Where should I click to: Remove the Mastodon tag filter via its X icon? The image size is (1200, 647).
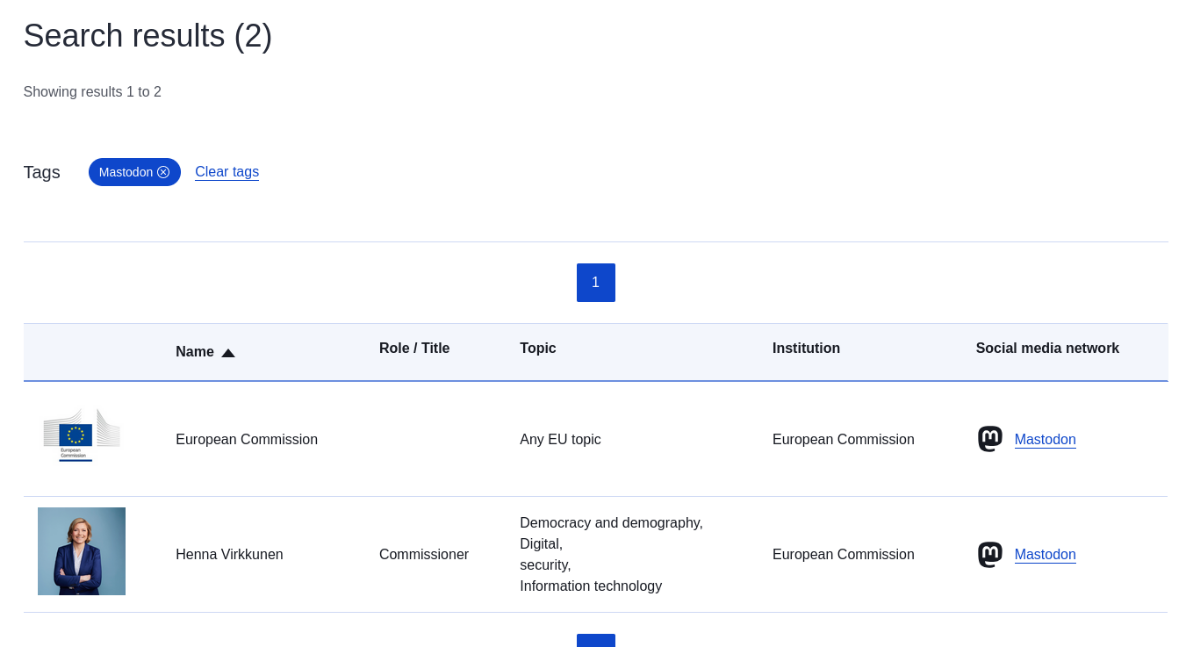click(163, 172)
